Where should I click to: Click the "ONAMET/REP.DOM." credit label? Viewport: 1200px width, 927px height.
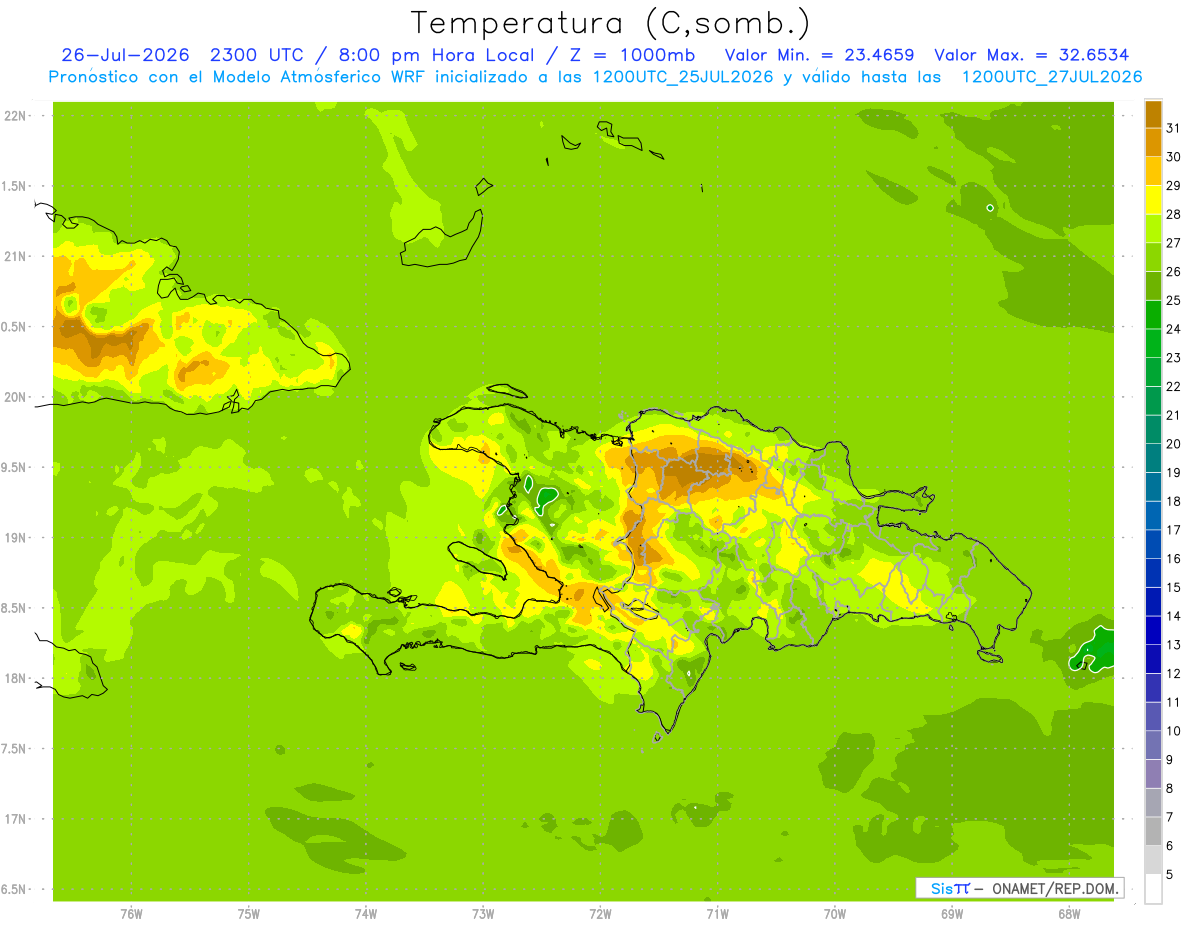click(1054, 888)
